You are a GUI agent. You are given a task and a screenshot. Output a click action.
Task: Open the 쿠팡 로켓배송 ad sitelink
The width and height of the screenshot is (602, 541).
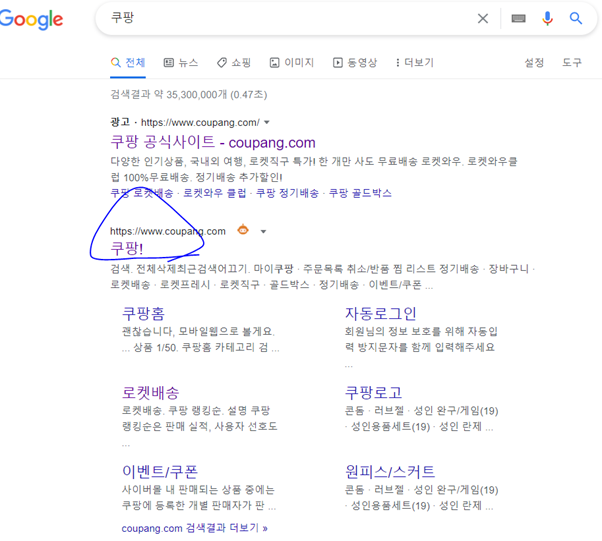pyautogui.click(x=142, y=193)
